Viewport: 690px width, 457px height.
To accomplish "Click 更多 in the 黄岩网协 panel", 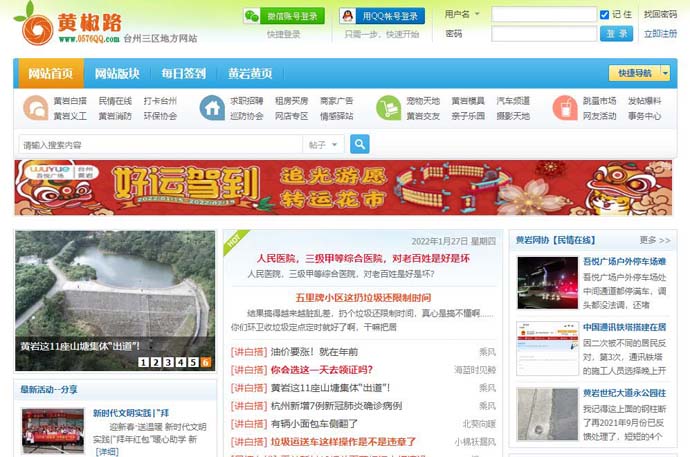I will 655,241.
